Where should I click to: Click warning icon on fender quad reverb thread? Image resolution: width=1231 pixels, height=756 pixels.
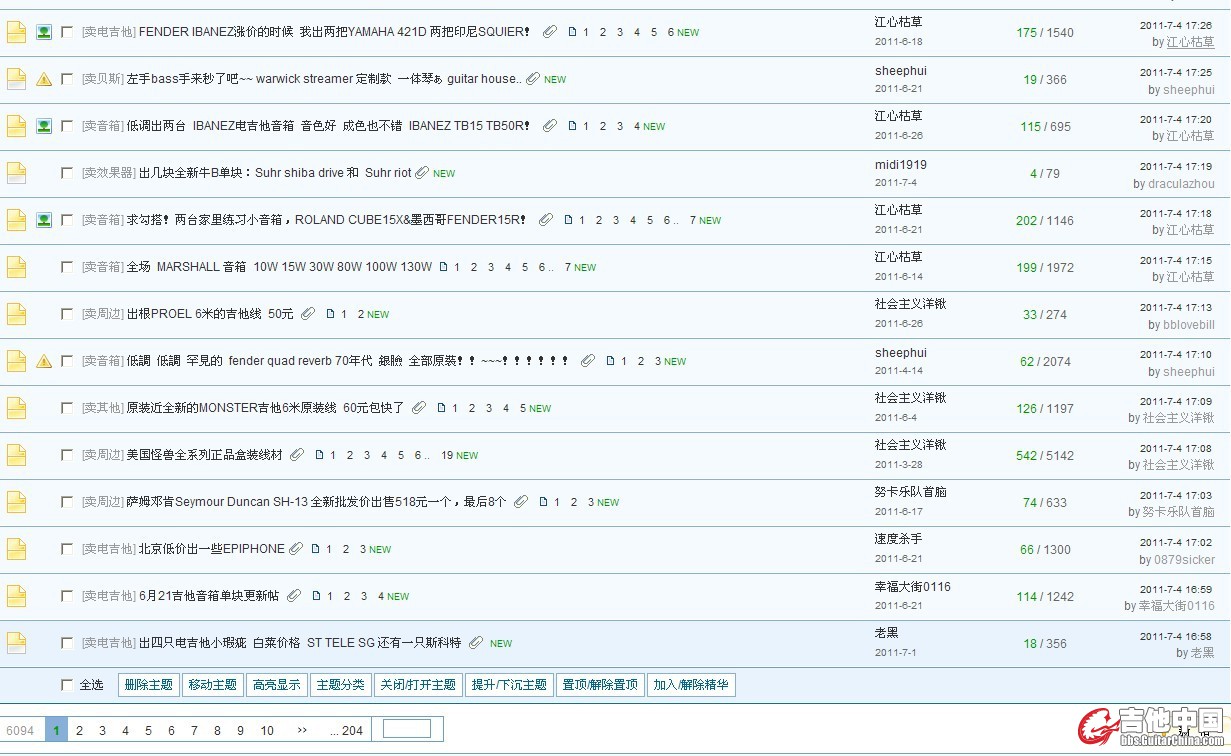pyautogui.click(x=44, y=361)
